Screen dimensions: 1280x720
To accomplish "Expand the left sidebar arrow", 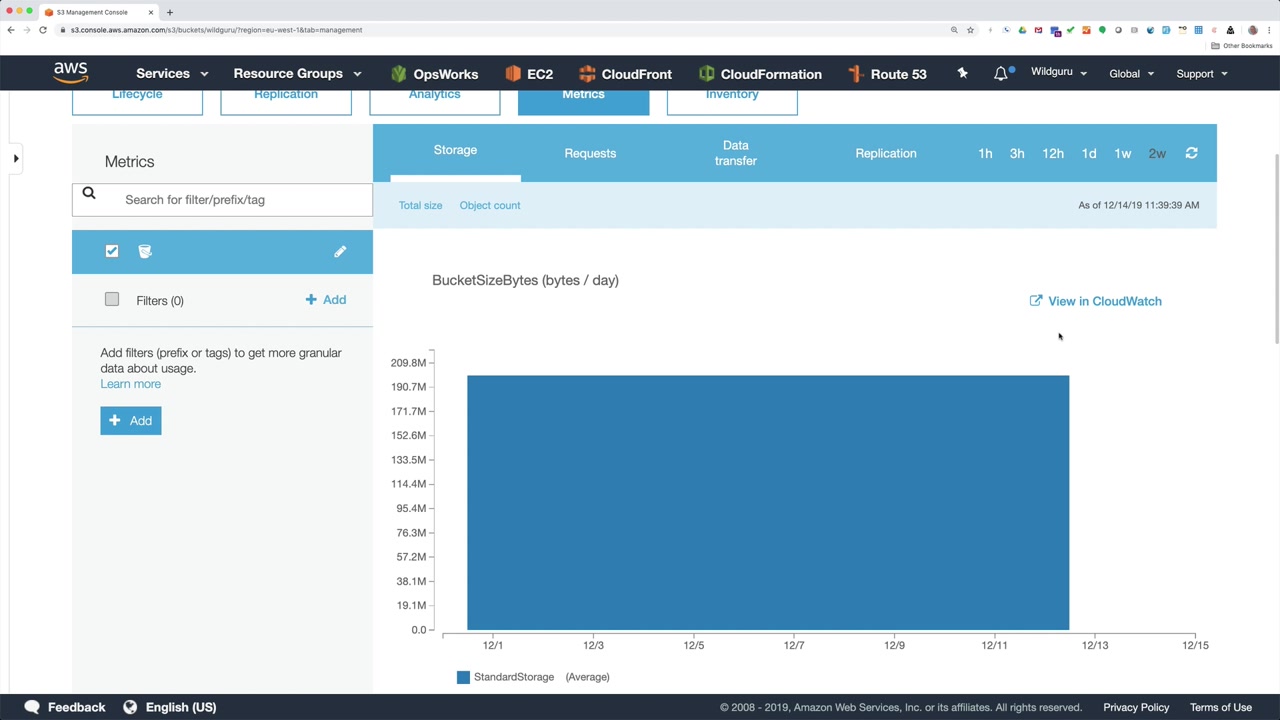I will click(16, 158).
